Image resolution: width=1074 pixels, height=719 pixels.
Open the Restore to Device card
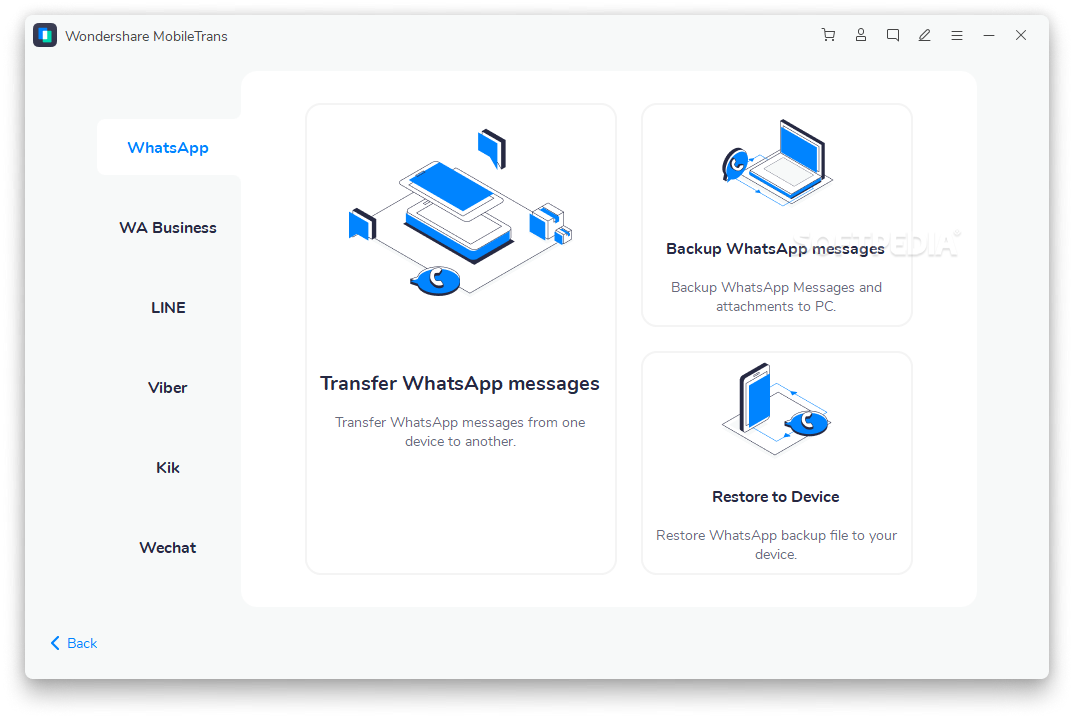click(777, 463)
